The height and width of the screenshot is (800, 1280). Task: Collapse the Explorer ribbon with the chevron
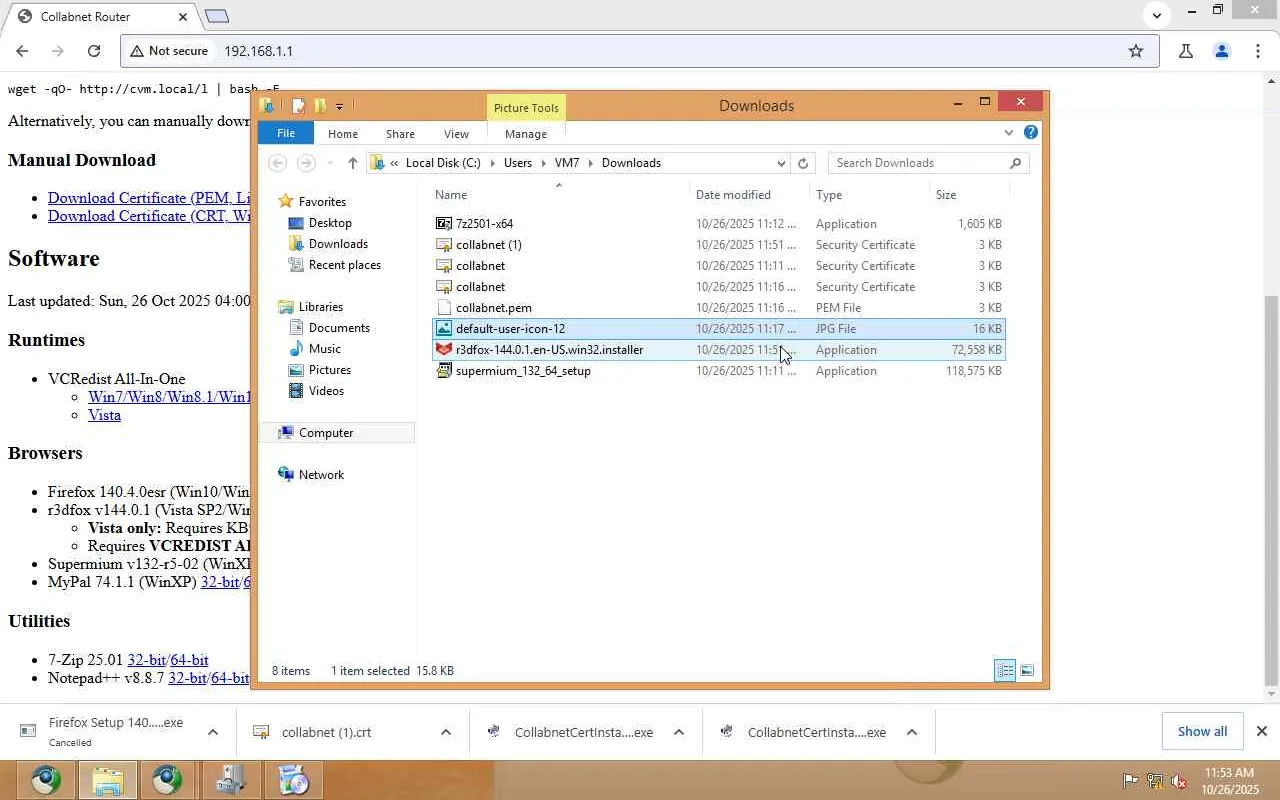(x=1008, y=132)
